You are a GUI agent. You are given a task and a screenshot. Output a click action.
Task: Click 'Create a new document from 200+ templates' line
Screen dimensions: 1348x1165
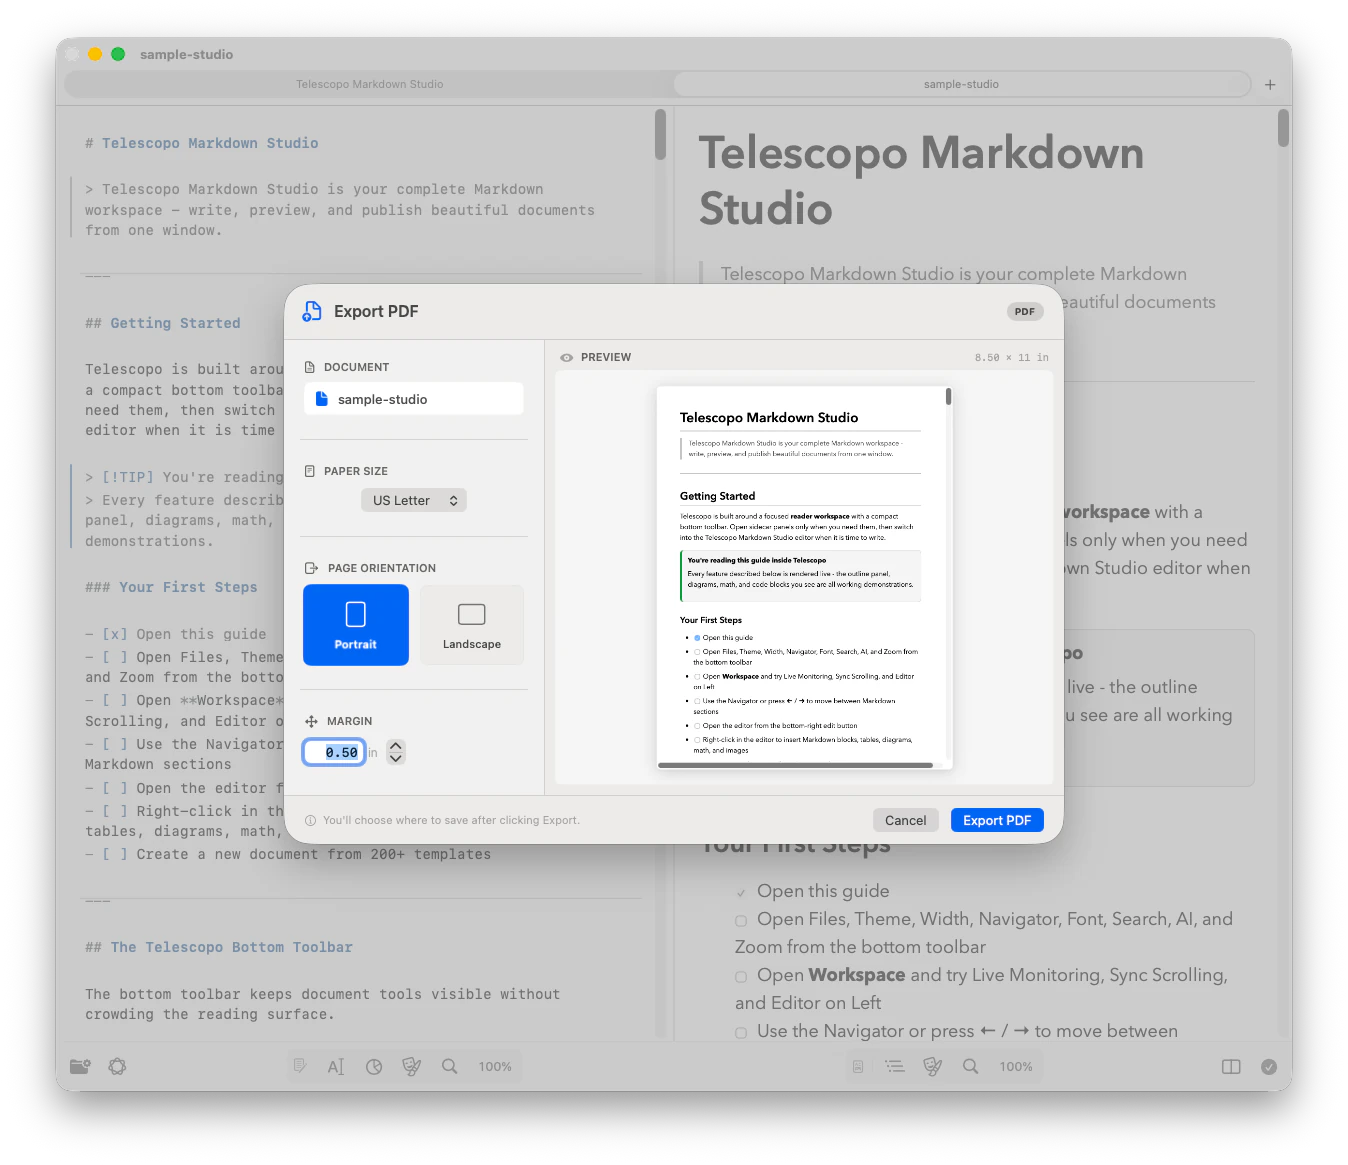coord(288,854)
